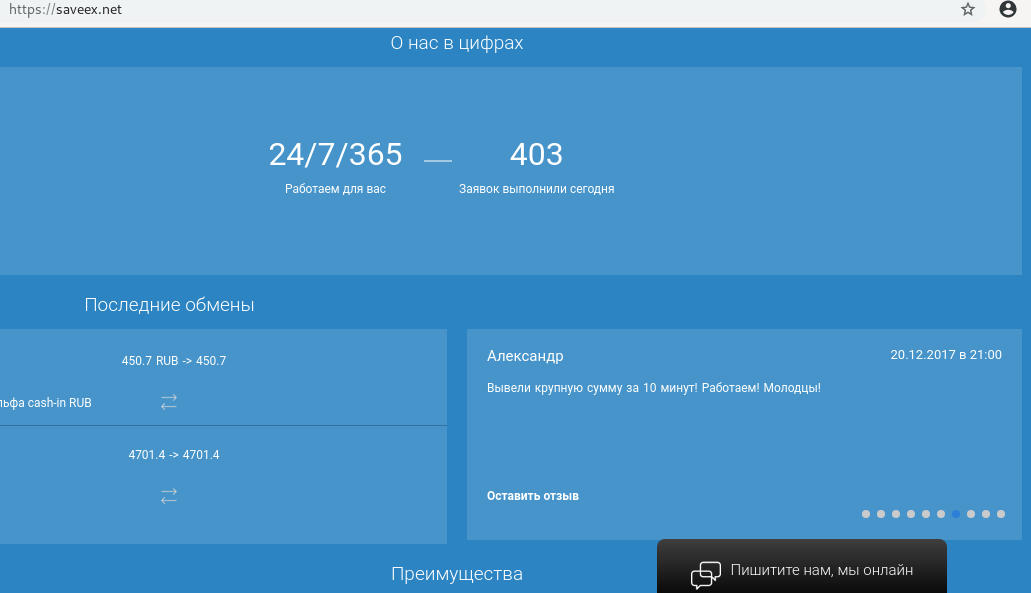Open the 'Пишите нам, мы онлайн' chat
This screenshot has height=593, width=1031.
pyautogui.click(x=821, y=570)
